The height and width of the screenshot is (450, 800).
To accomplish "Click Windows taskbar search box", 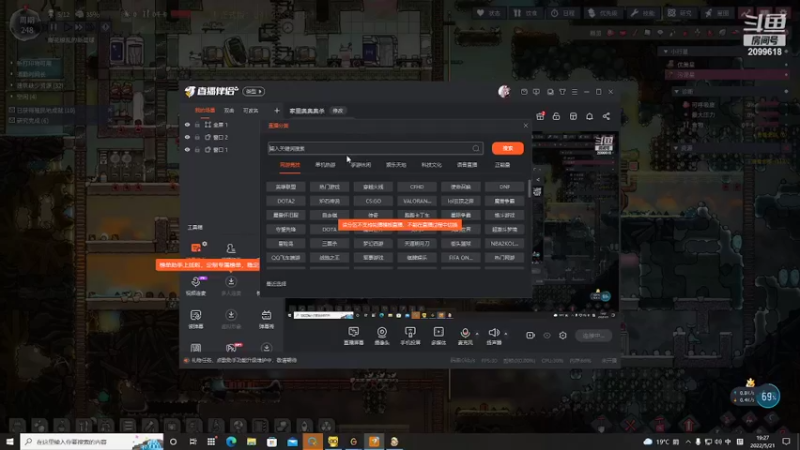I will 92,441.
